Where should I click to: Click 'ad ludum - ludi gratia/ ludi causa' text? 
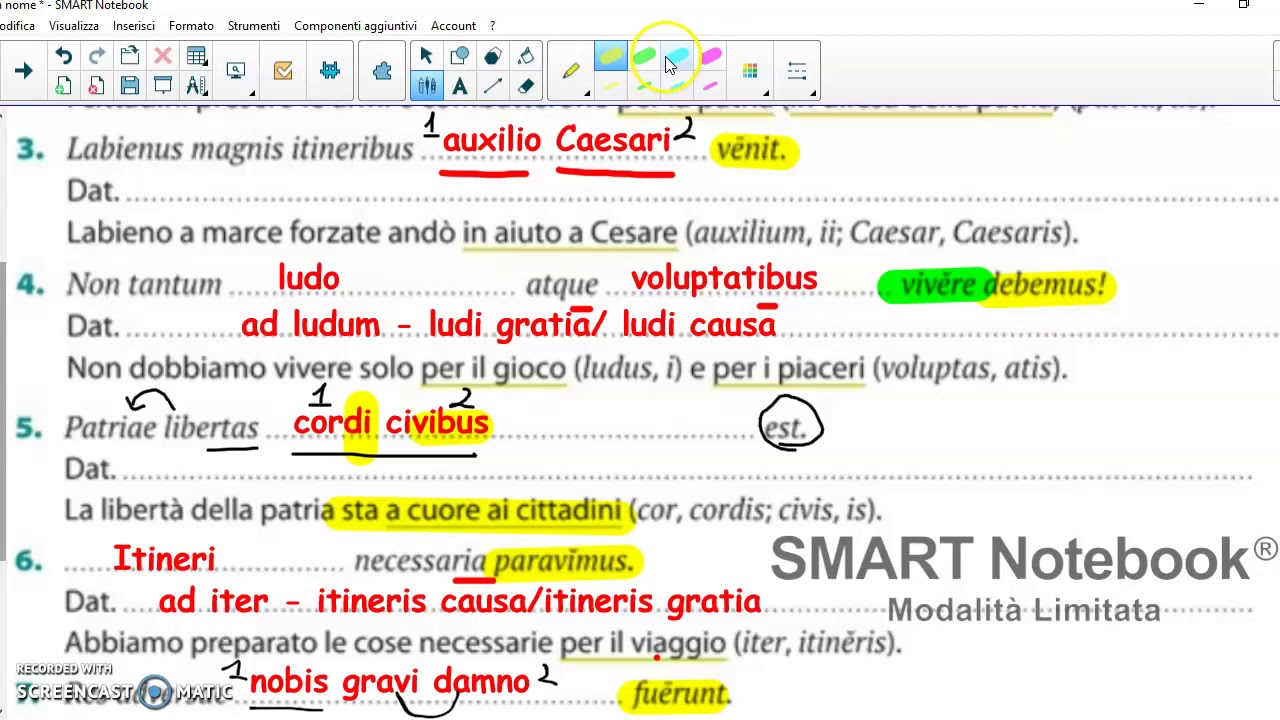click(x=508, y=325)
